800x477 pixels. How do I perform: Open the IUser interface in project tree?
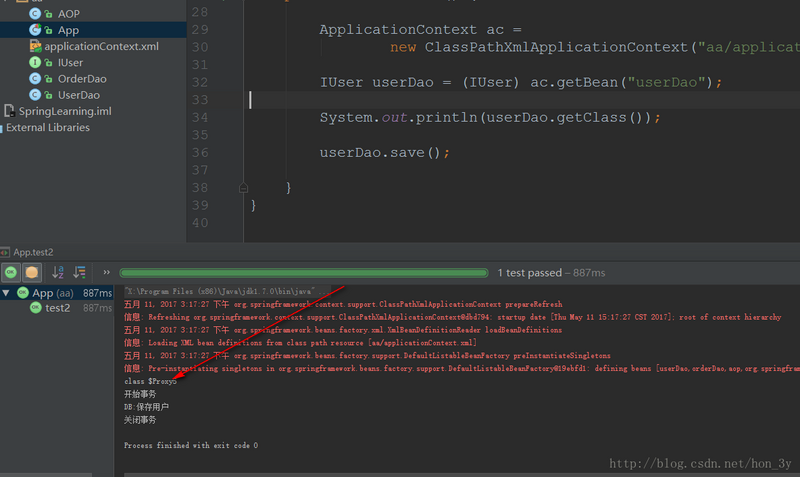point(70,63)
